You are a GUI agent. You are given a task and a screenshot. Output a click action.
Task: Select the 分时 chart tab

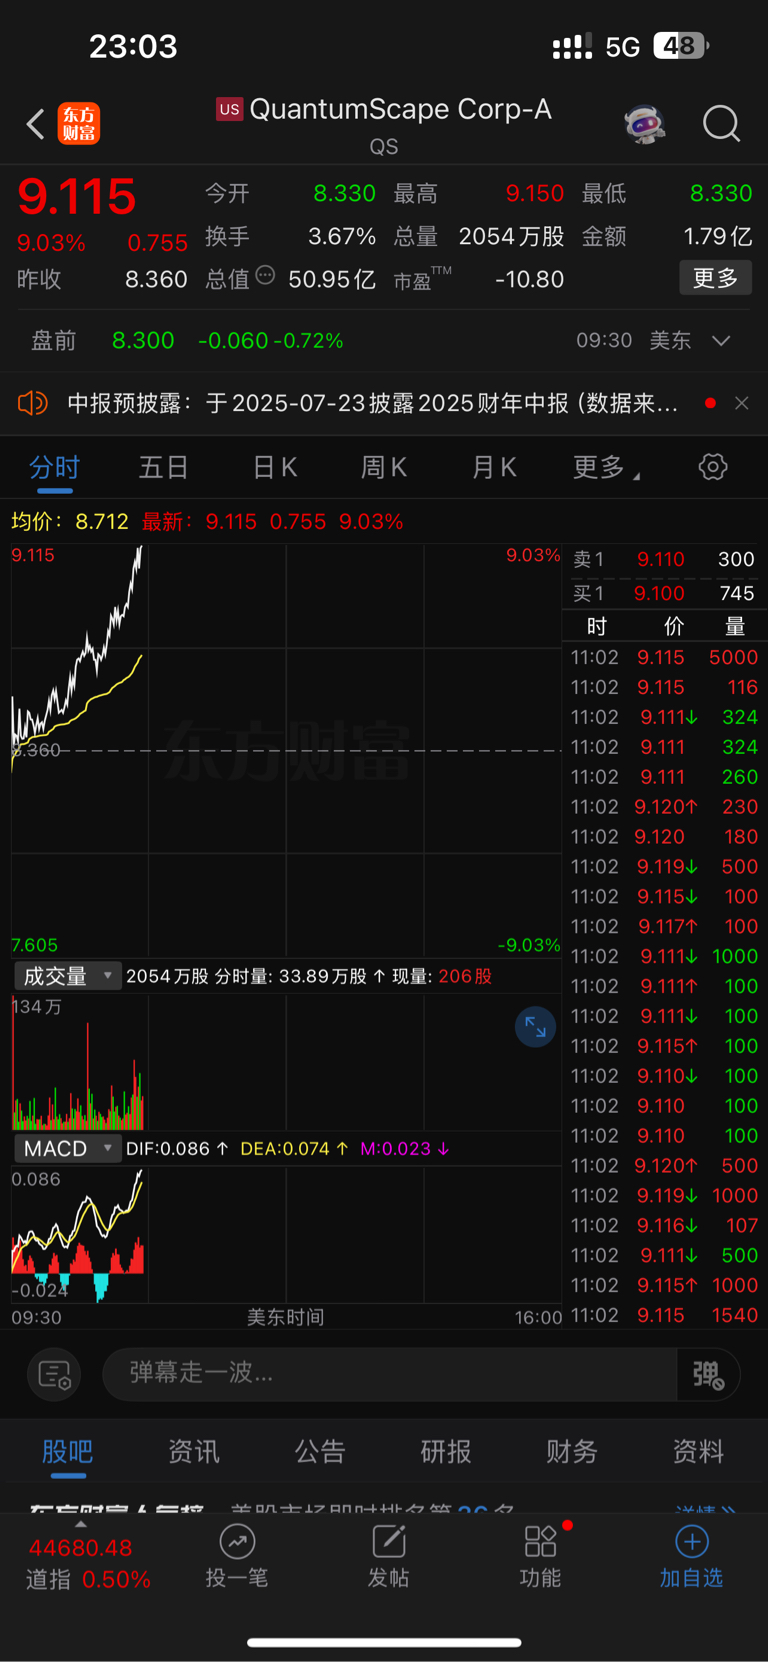(54, 467)
